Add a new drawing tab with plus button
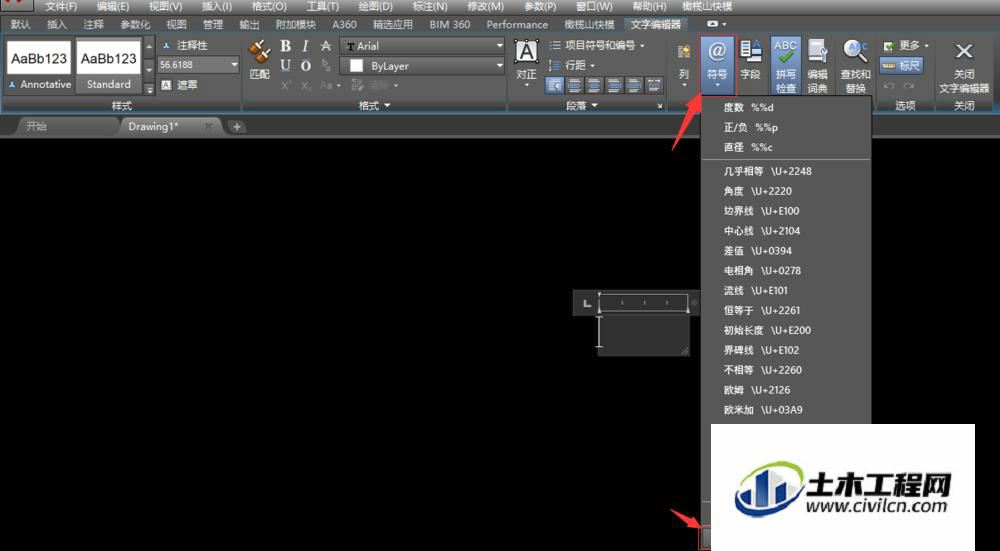Image resolution: width=1000 pixels, height=551 pixels. coord(237,126)
